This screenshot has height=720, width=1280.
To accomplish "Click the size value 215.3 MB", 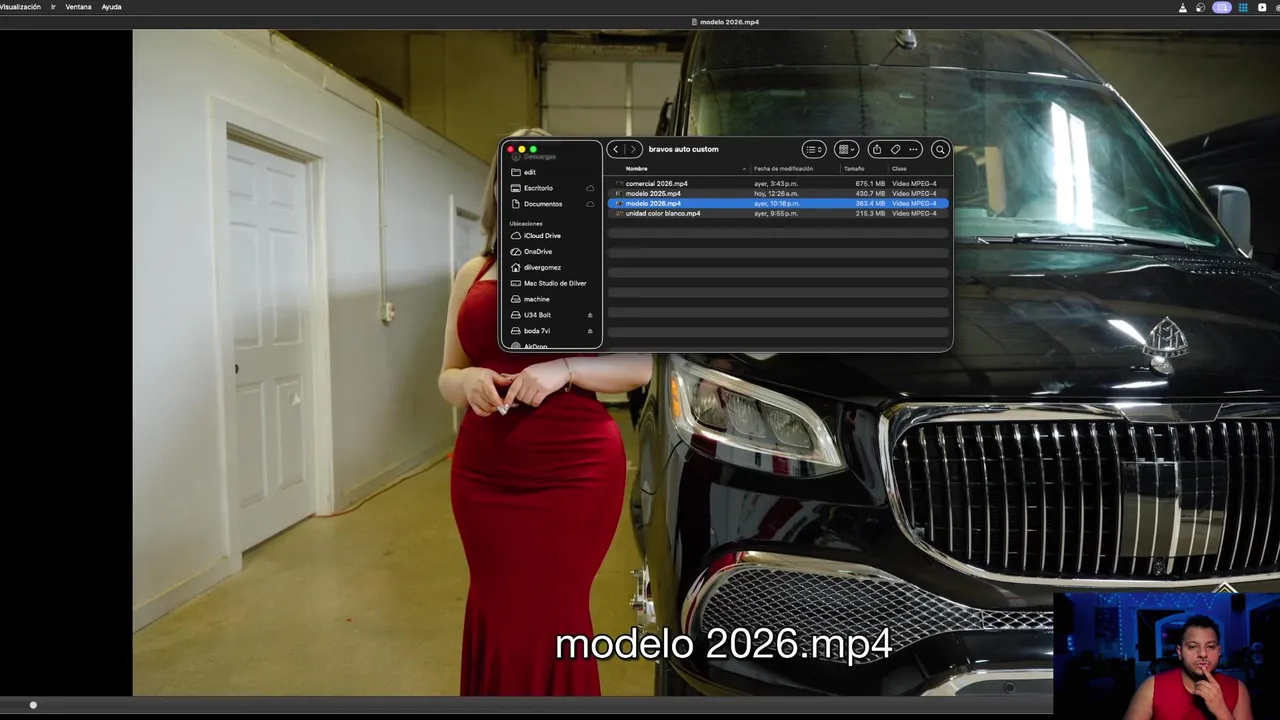I will pyautogui.click(x=870, y=213).
